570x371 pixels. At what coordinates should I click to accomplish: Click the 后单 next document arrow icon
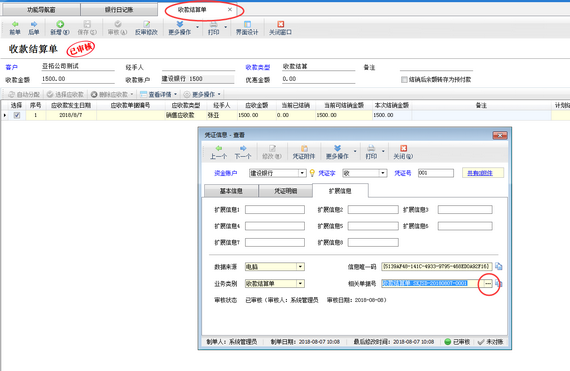pyautogui.click(x=34, y=24)
